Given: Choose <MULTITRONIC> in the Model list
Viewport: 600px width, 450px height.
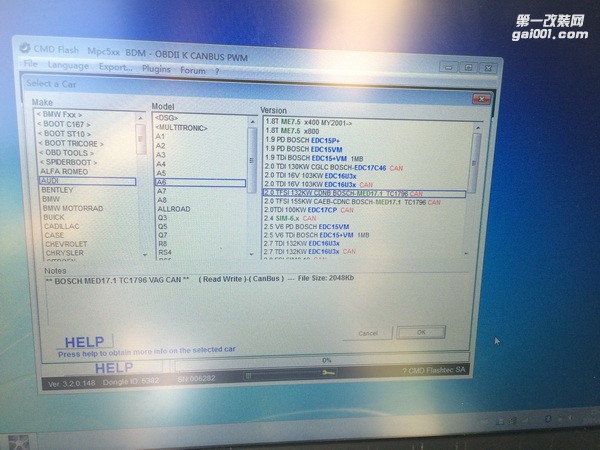Looking at the screenshot, I should [181, 128].
